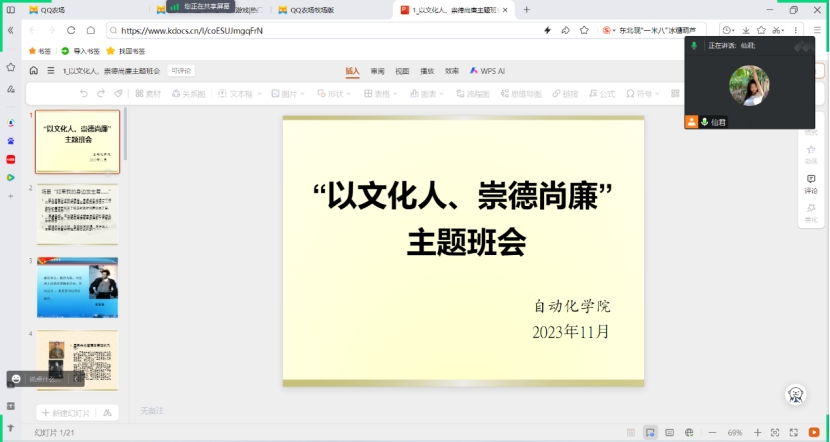The height and width of the screenshot is (442, 830).
Task: Open the WPS AI menu tab
Action: click(x=488, y=71)
